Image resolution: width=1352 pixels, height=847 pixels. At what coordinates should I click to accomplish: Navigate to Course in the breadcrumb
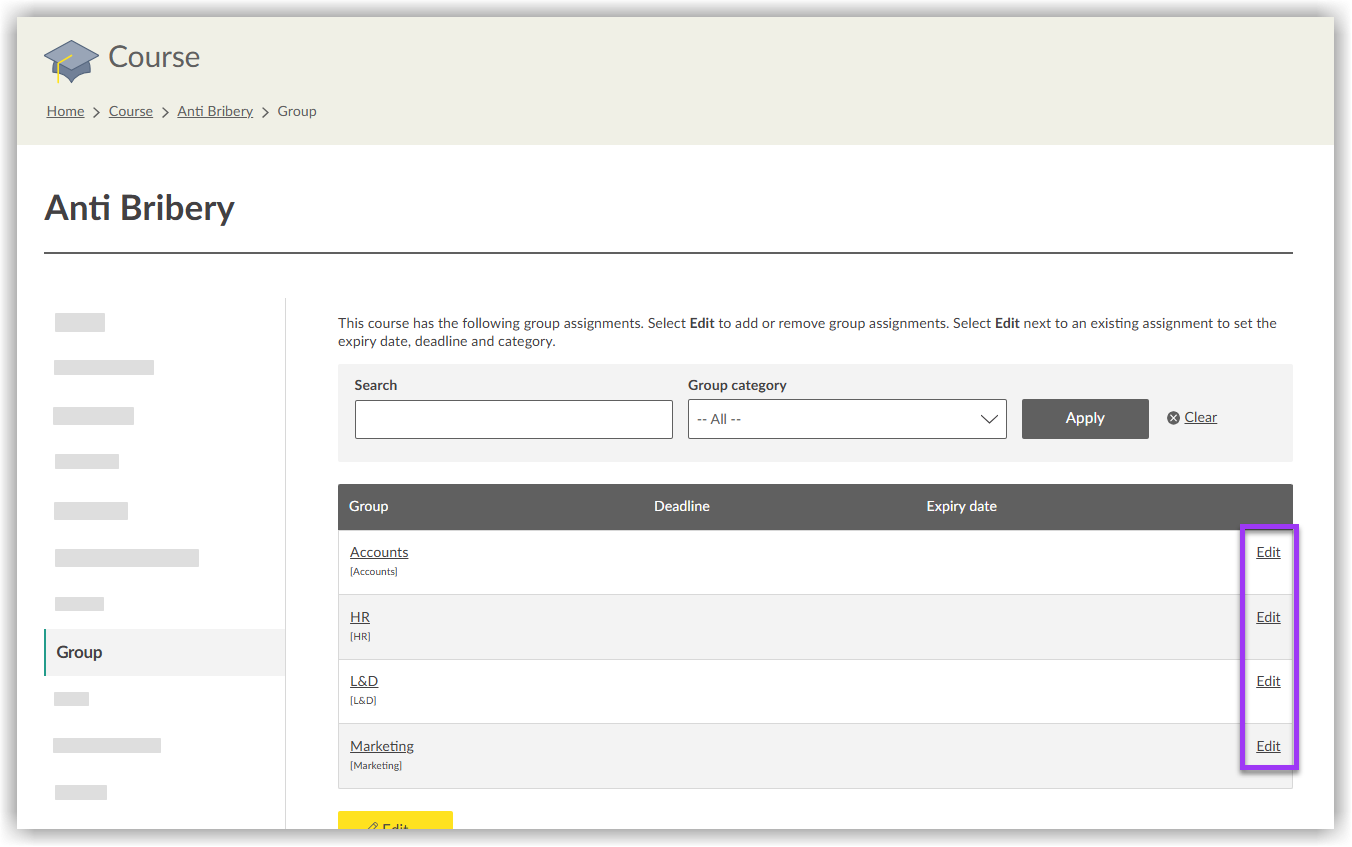(130, 111)
